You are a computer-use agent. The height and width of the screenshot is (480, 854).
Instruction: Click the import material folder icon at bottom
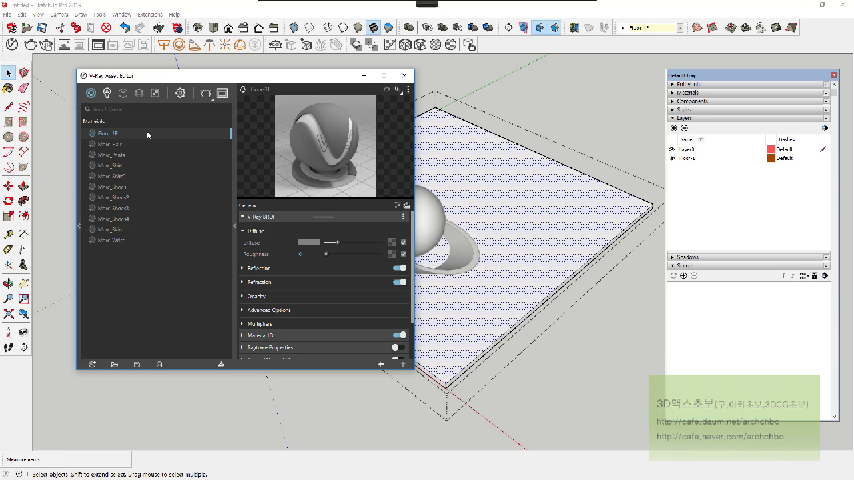(x=114, y=364)
